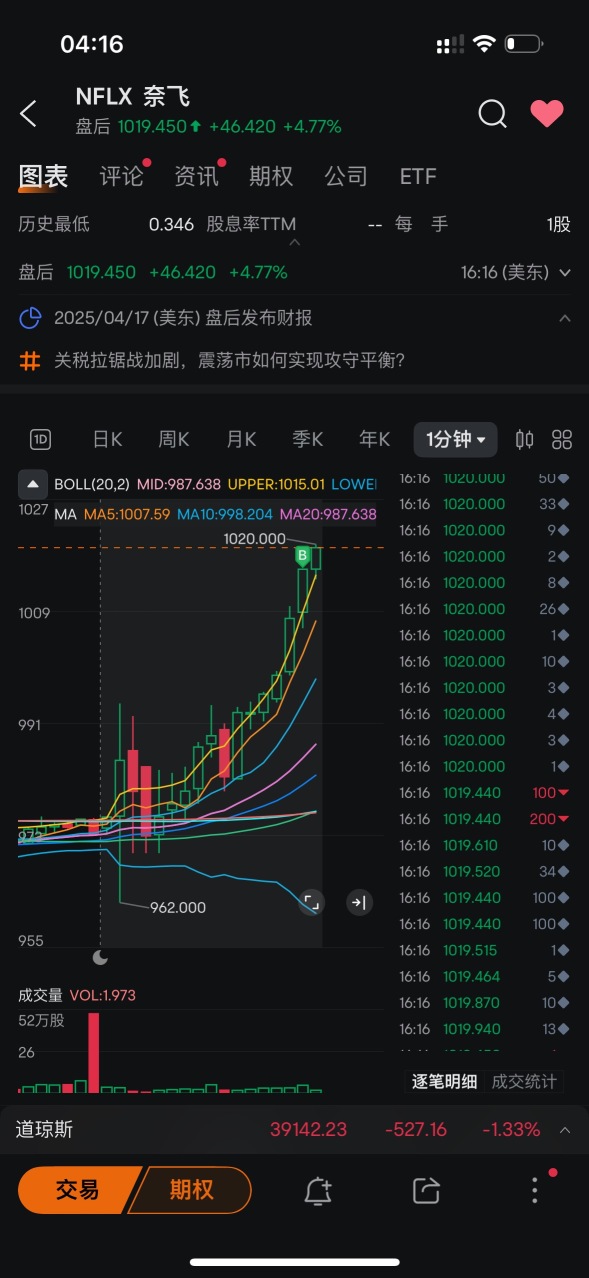Tap the orange 交易 button
This screenshot has height=1278, width=589.
pos(77,1190)
